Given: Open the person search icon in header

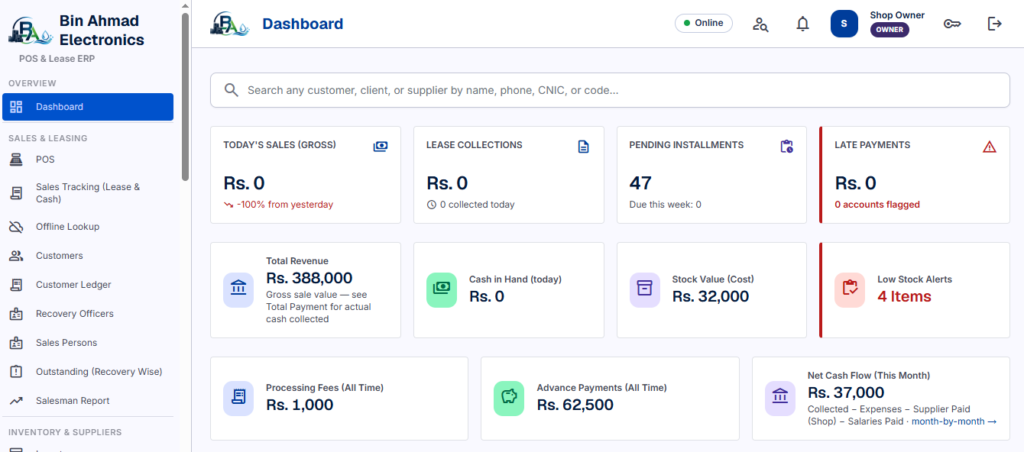Looking at the screenshot, I should pyautogui.click(x=760, y=24).
